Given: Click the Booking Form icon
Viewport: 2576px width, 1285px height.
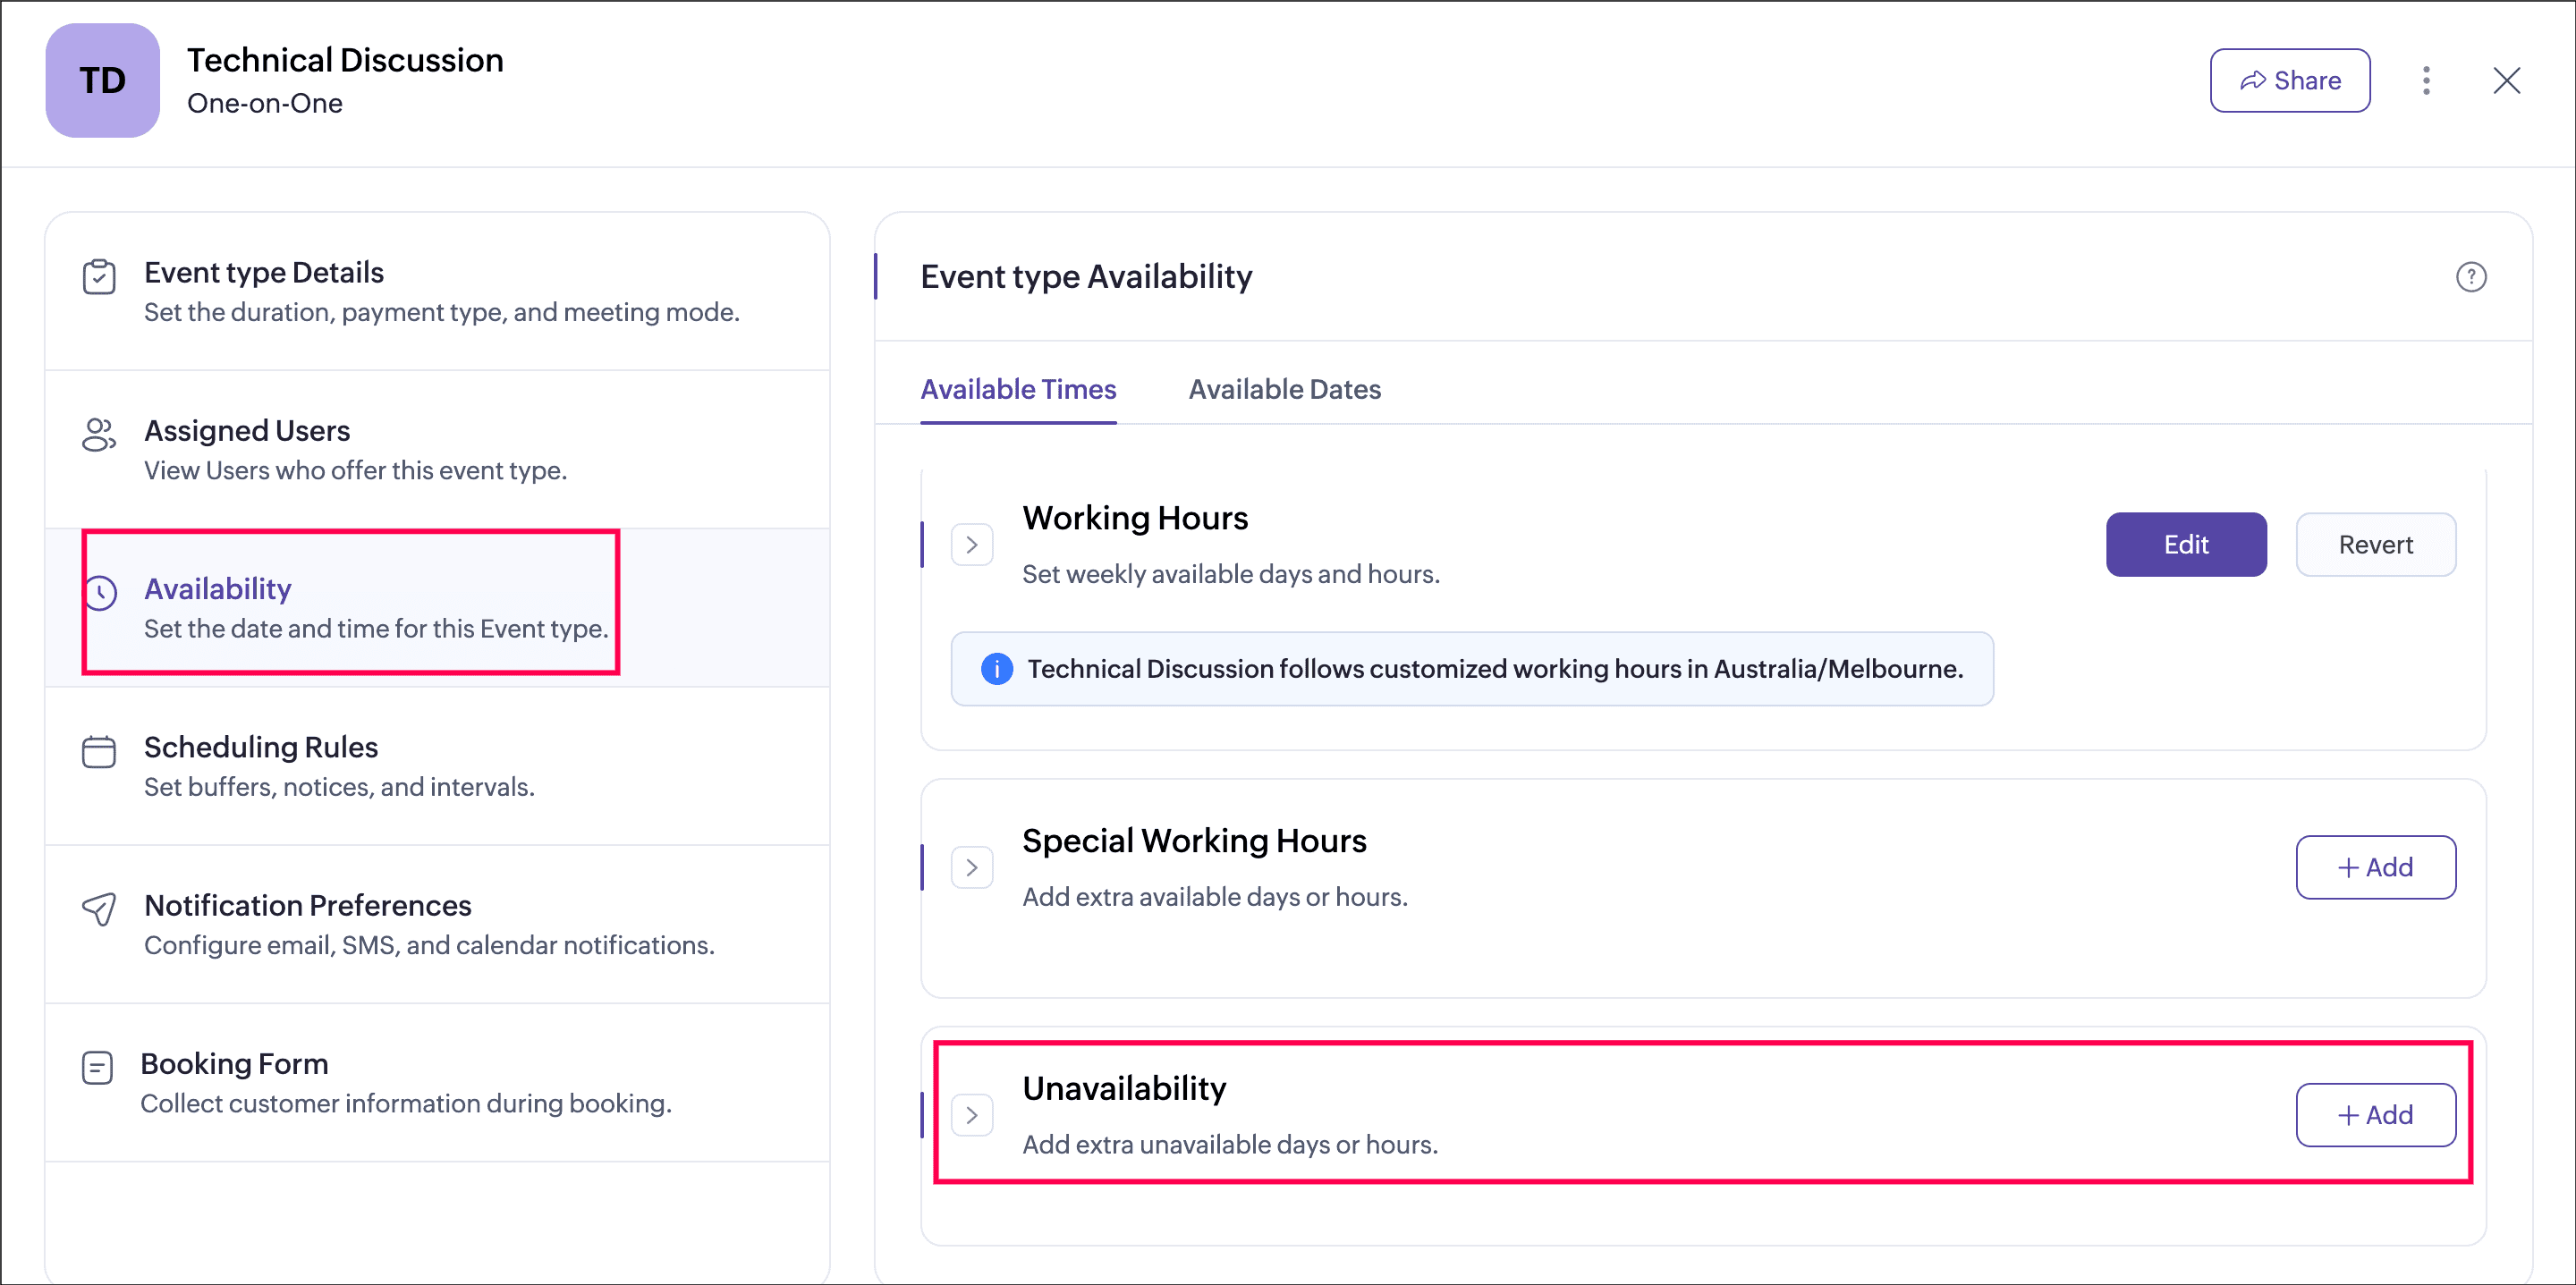Looking at the screenshot, I should coord(97,1068).
